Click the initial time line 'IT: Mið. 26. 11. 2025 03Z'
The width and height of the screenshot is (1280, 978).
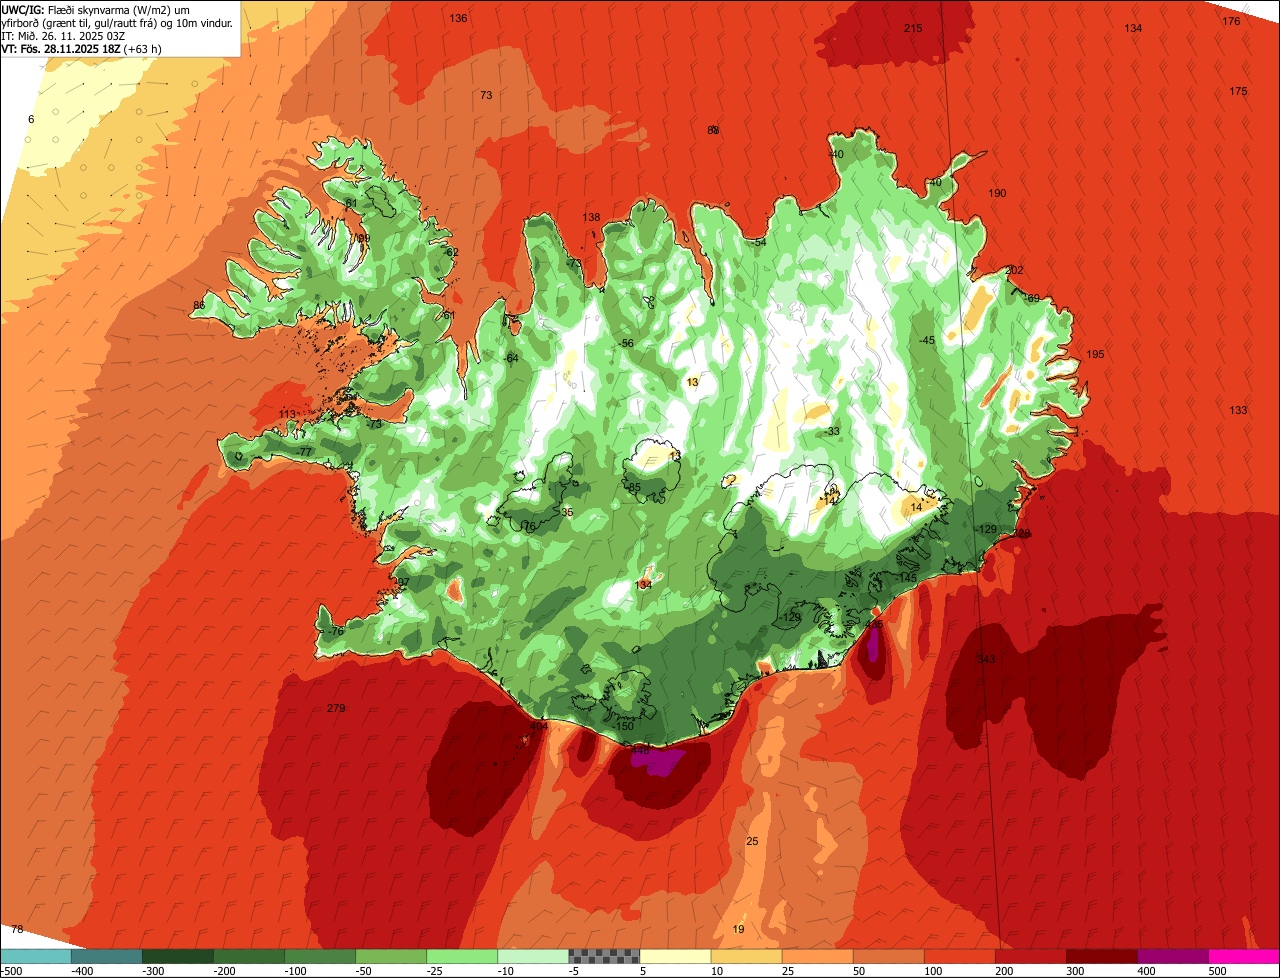point(63,35)
